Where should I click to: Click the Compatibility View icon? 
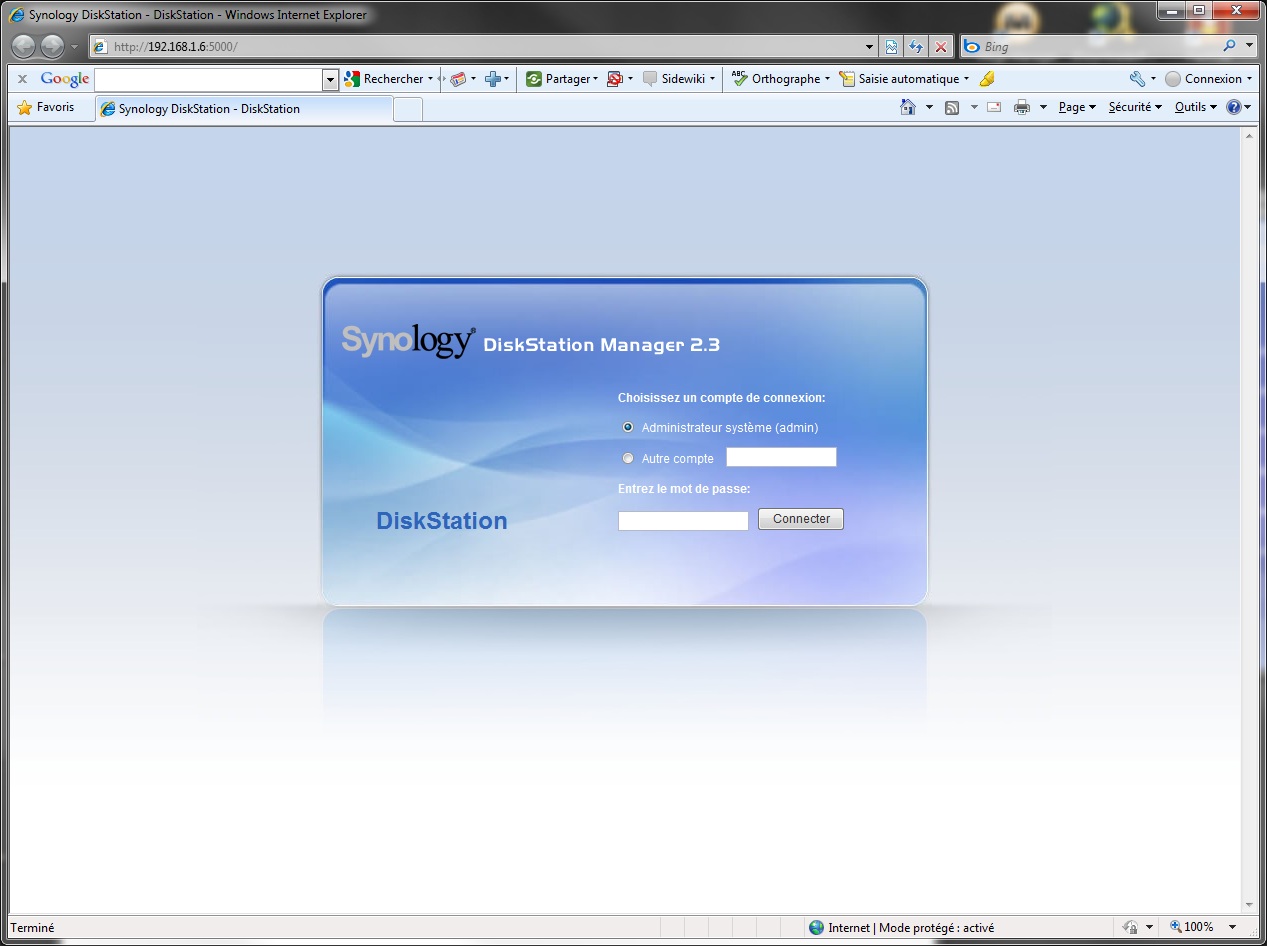tap(891, 47)
